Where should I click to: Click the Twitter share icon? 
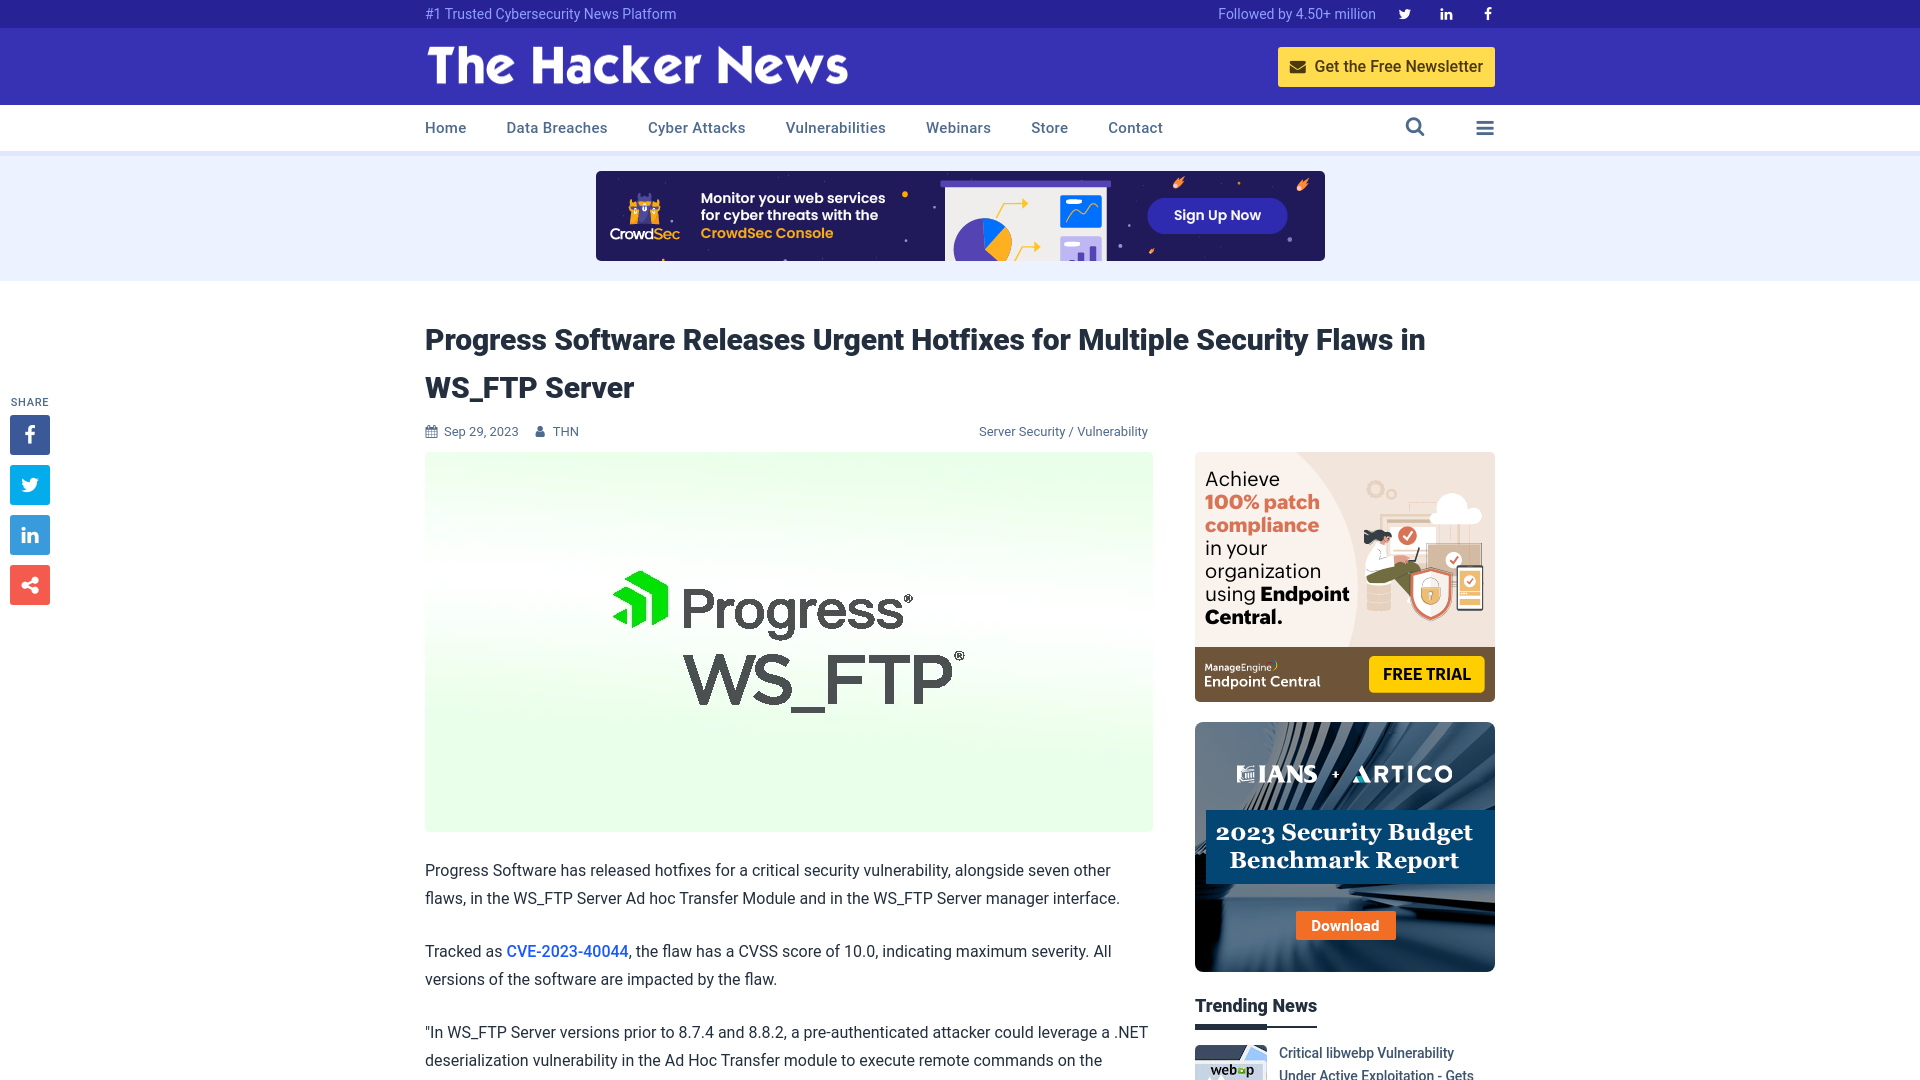point(29,484)
